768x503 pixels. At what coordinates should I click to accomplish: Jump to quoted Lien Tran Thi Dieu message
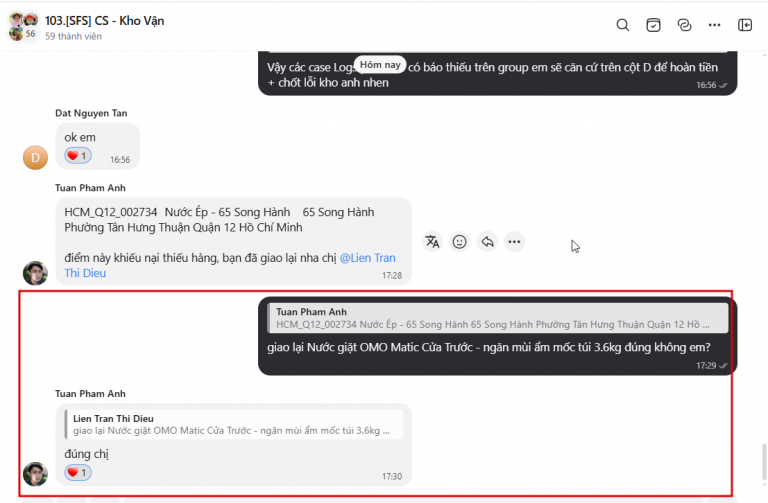click(x=234, y=424)
